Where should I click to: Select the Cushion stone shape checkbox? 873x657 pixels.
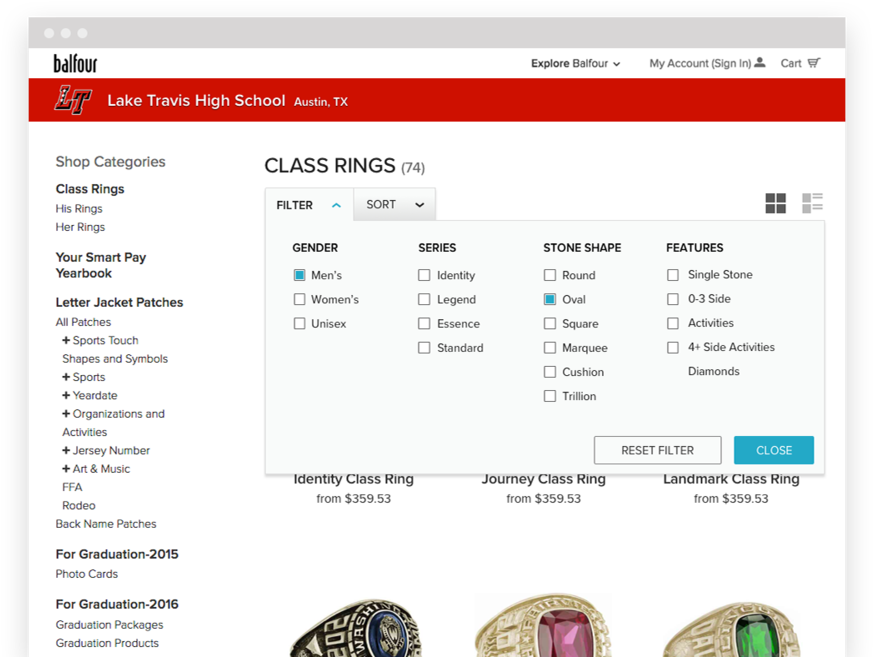coord(550,372)
